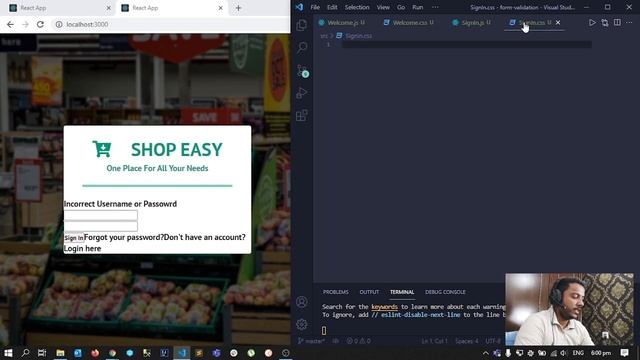Click the browser forward arrow
Screen dimensions: 640x360
25,24
